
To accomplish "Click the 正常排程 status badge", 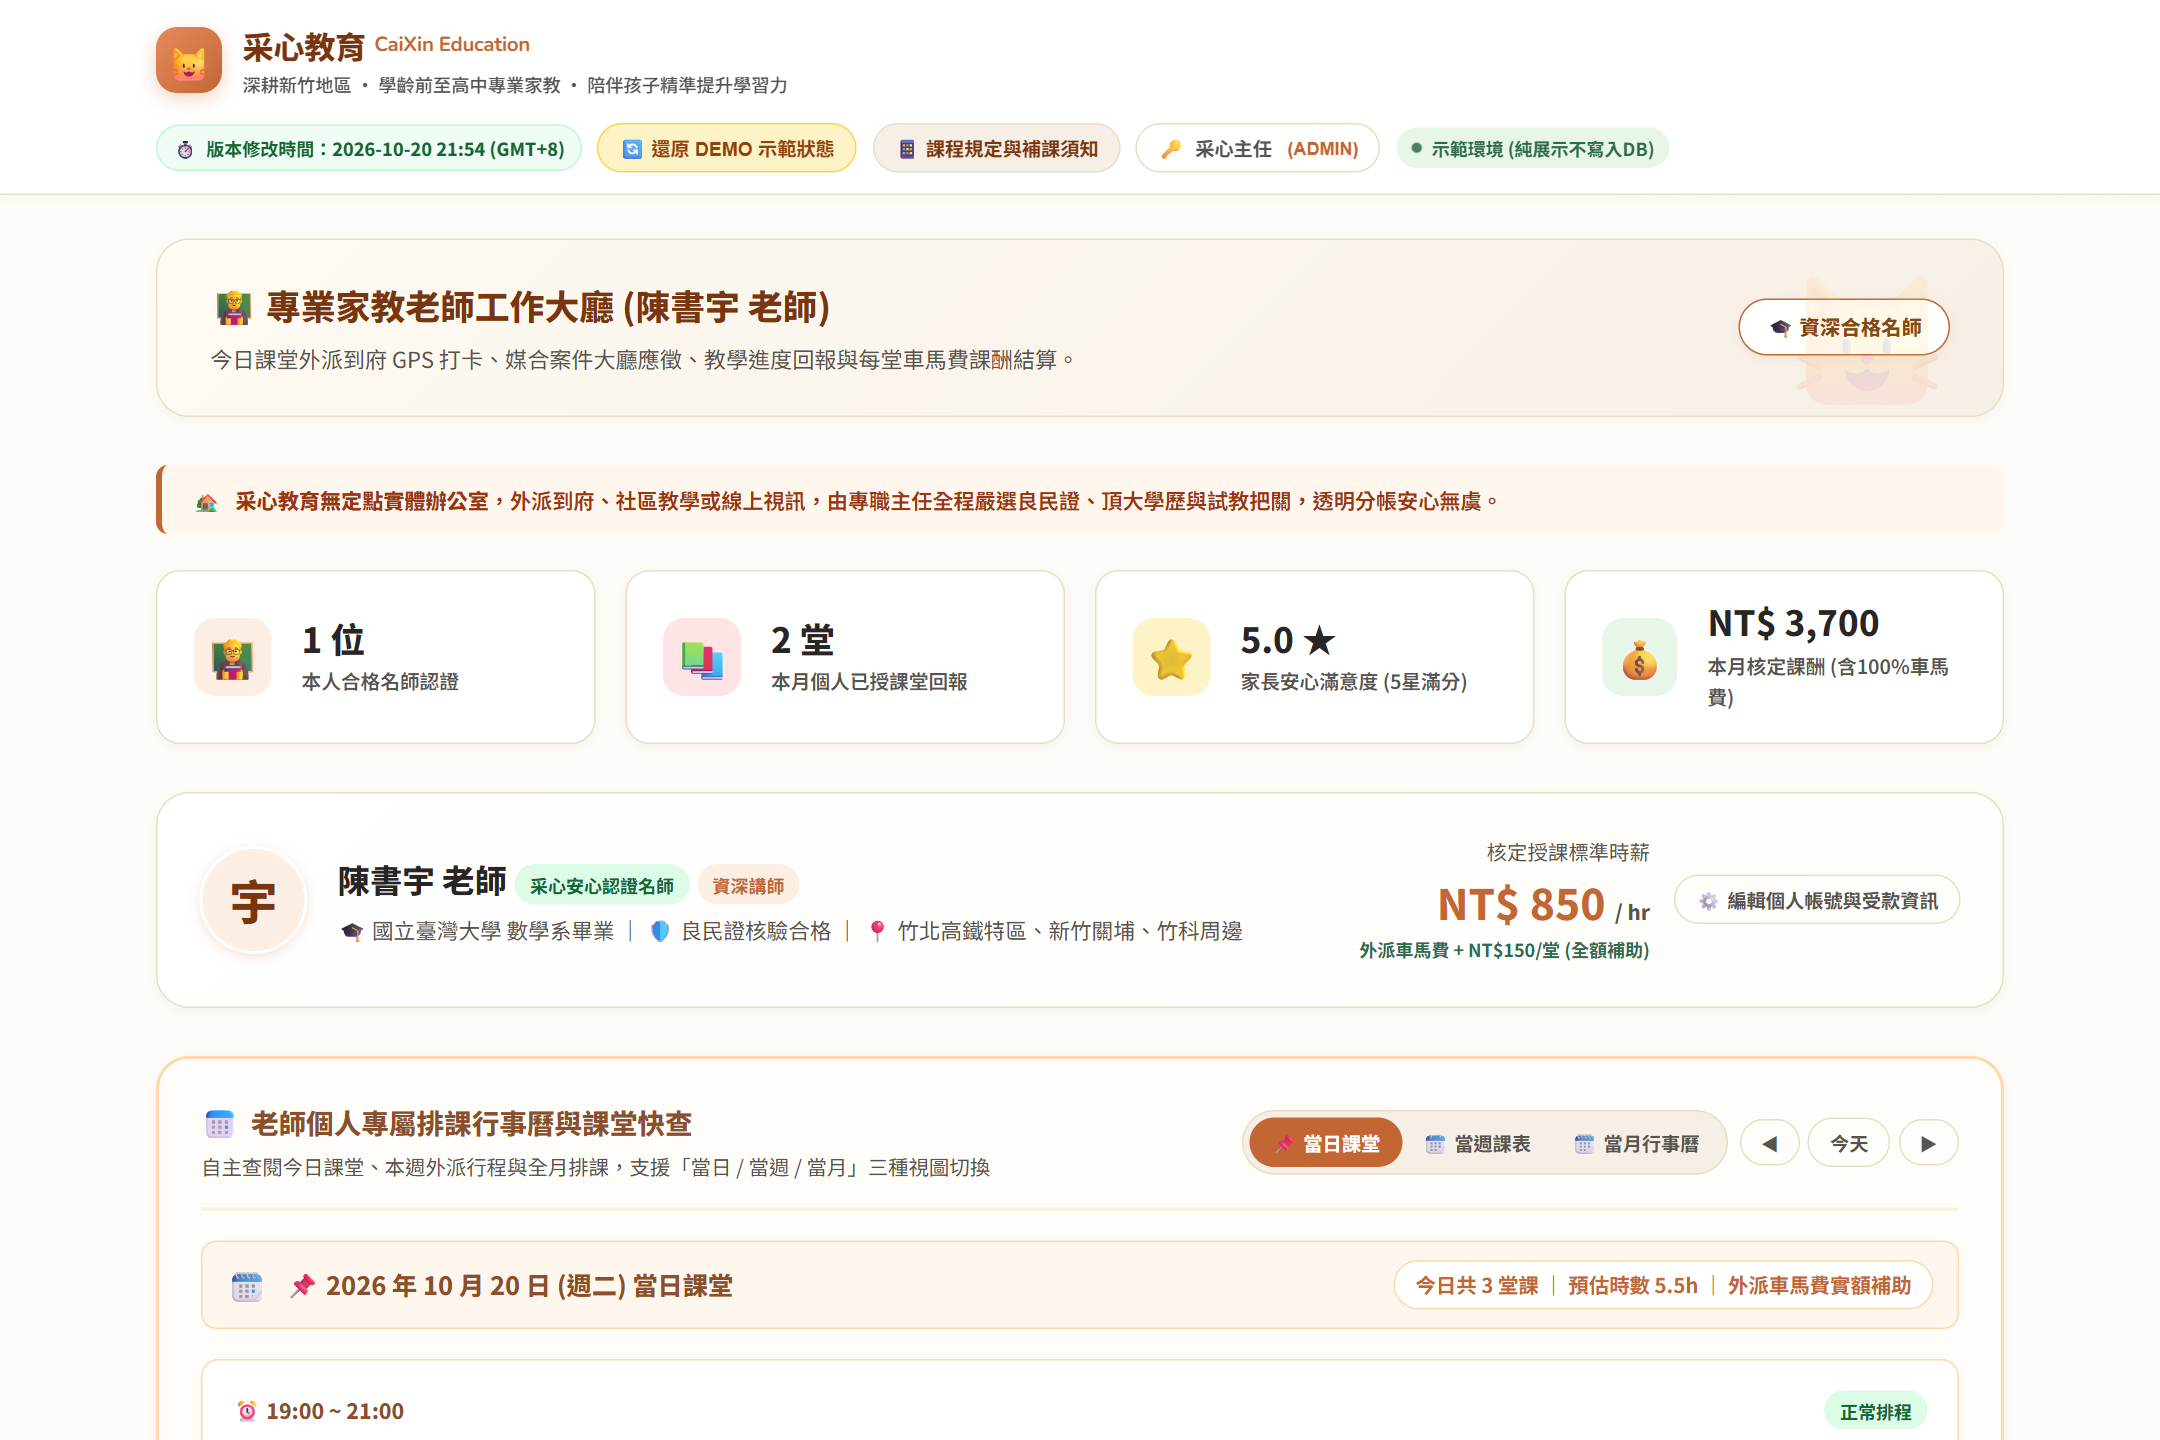I will click(x=1876, y=1411).
